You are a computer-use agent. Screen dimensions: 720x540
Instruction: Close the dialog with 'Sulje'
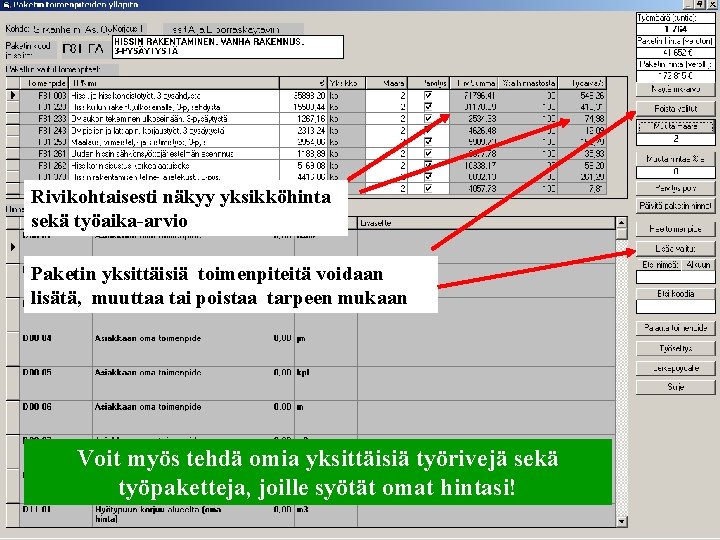coord(675,387)
